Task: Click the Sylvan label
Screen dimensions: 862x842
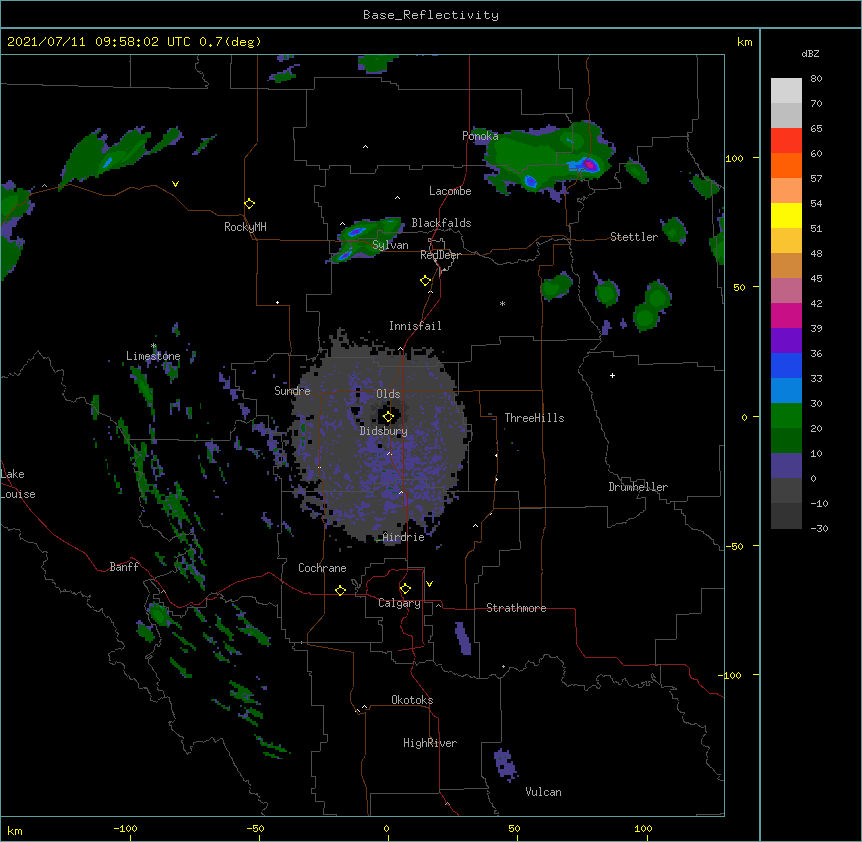Action: [x=390, y=245]
